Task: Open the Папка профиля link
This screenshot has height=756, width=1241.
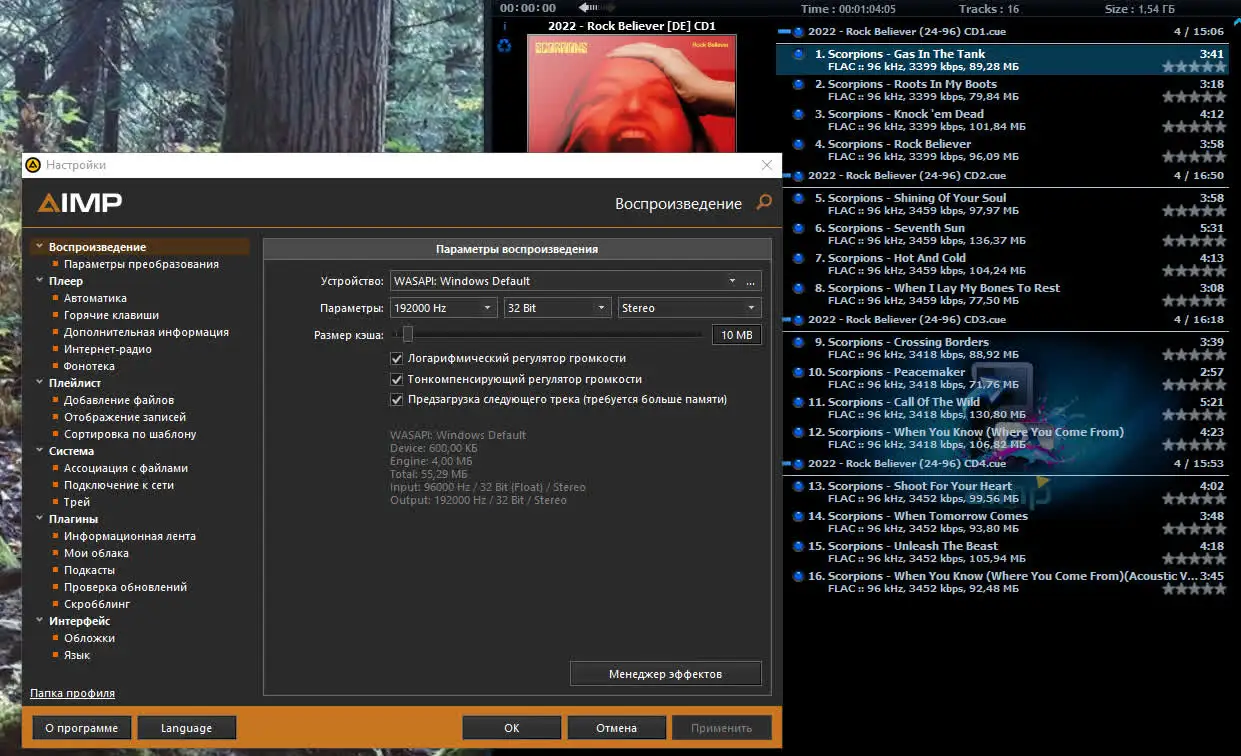Action: 72,693
